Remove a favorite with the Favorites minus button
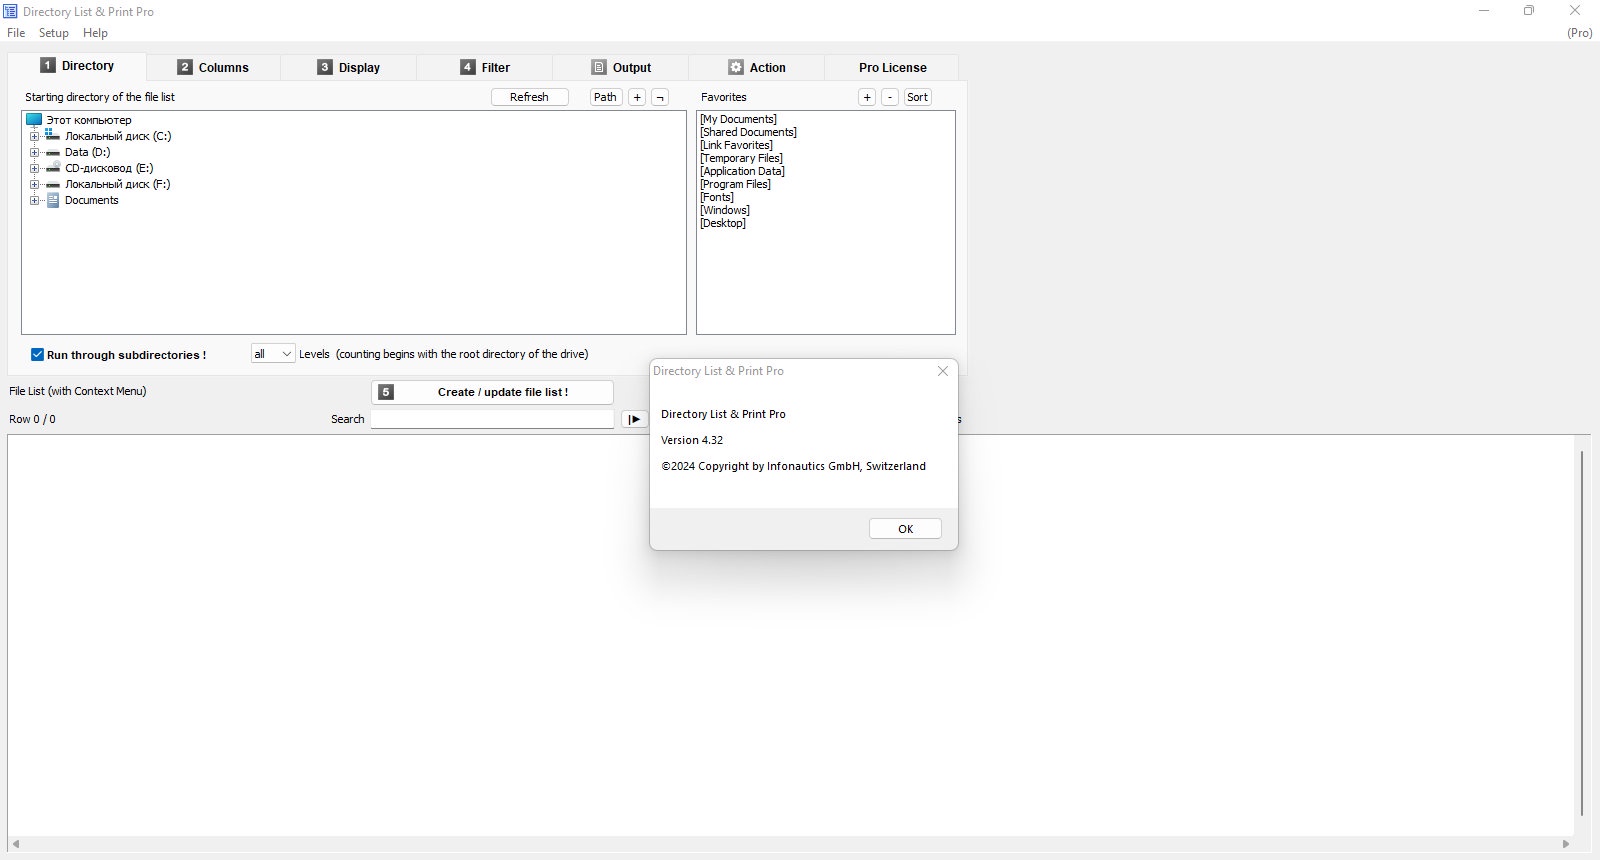Image resolution: width=1600 pixels, height=860 pixels. click(890, 97)
